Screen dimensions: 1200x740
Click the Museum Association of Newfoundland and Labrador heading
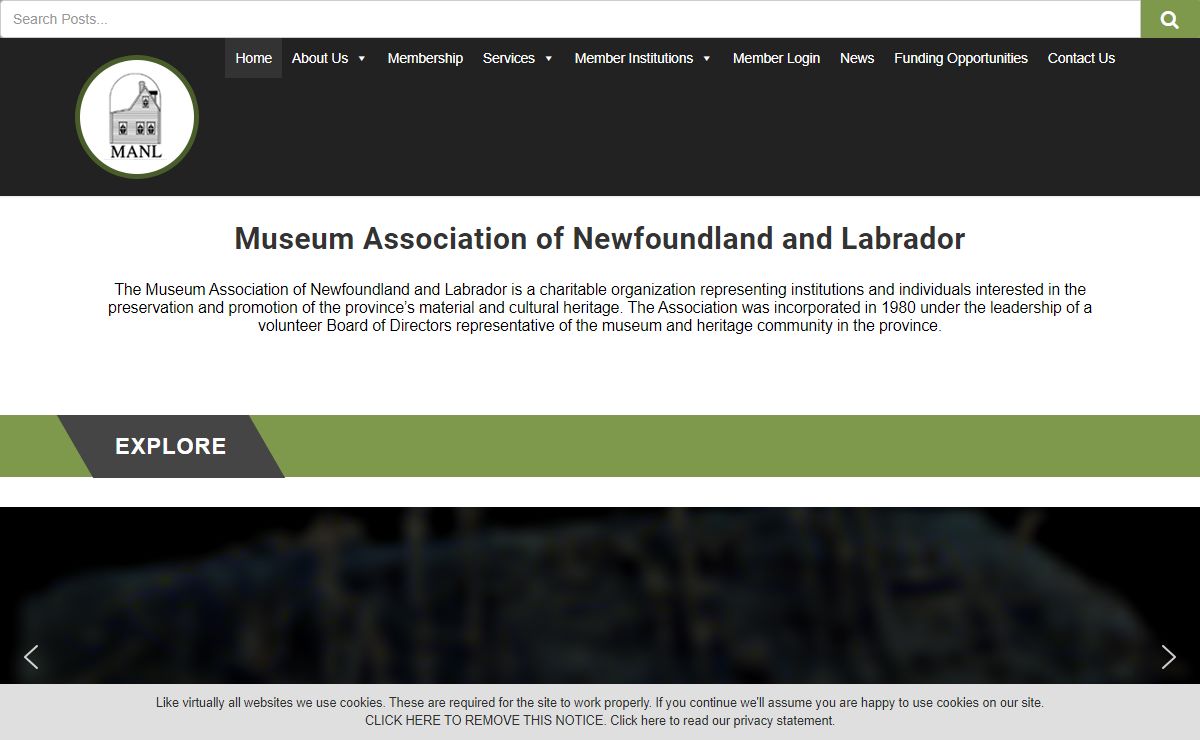pyautogui.click(x=600, y=239)
